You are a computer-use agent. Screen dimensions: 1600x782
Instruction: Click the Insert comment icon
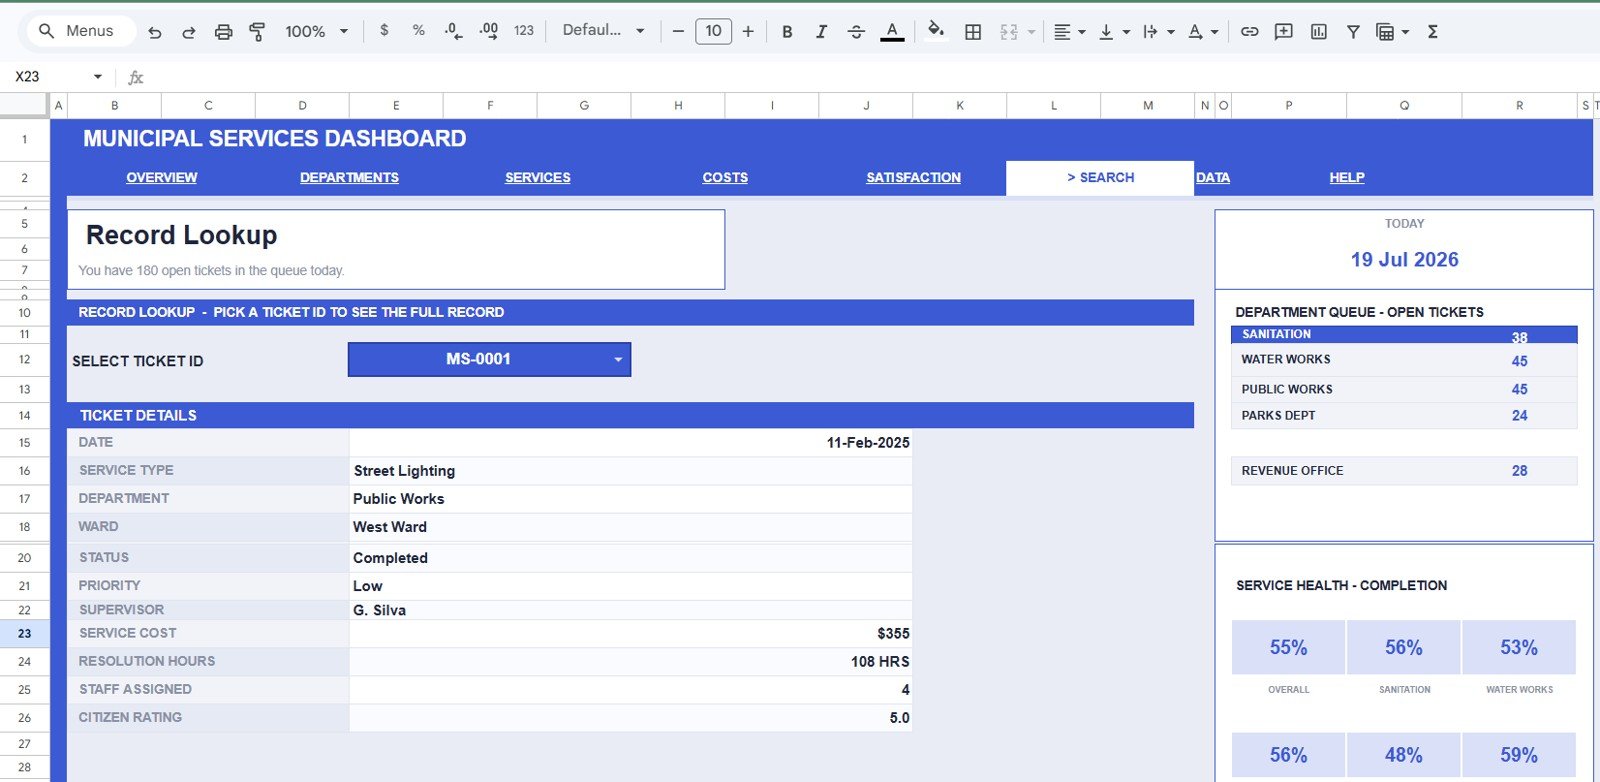[x=1284, y=32]
